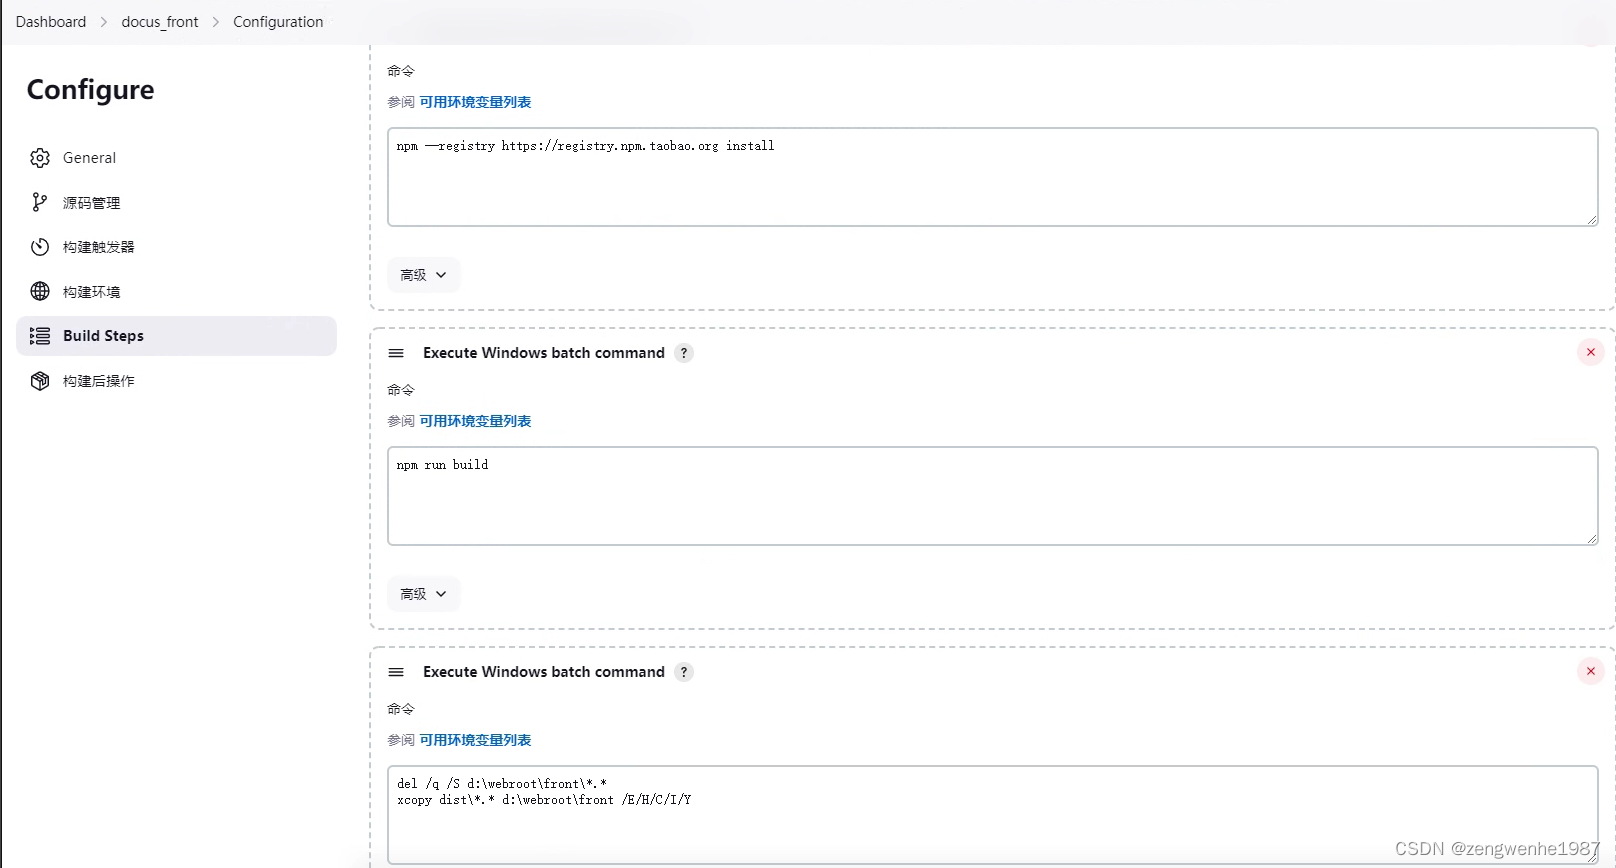Click the build environment globe icon
Viewport: 1616px width, 868px height.
coord(40,291)
